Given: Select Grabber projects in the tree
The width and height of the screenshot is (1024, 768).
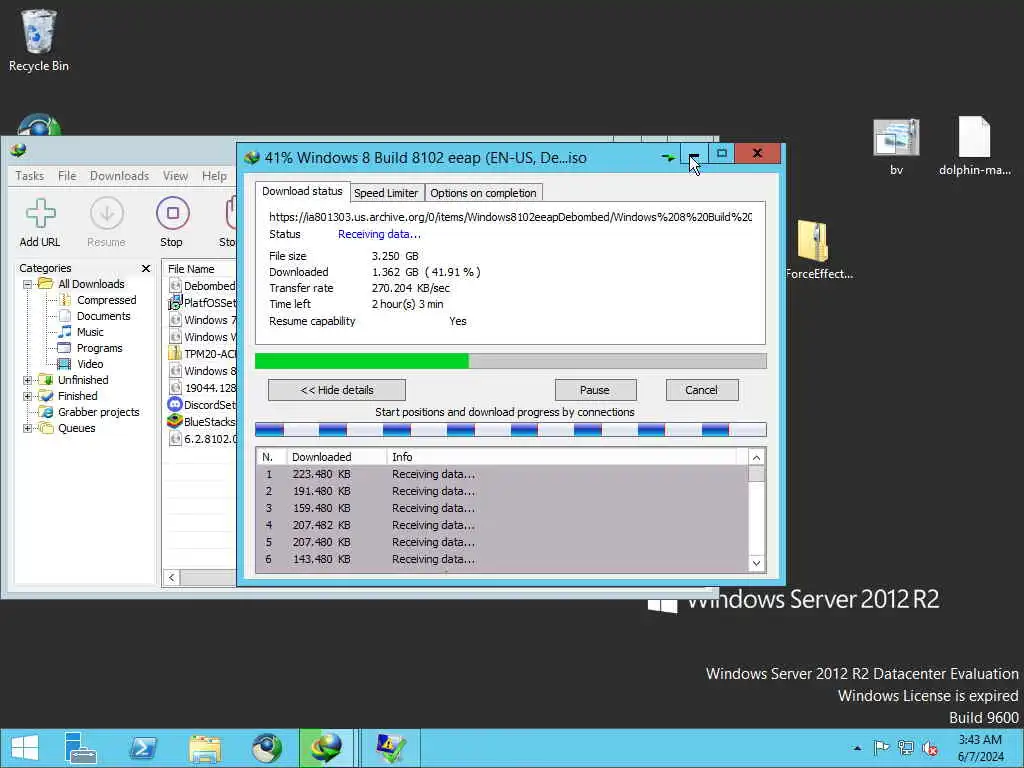Looking at the screenshot, I should [99, 412].
